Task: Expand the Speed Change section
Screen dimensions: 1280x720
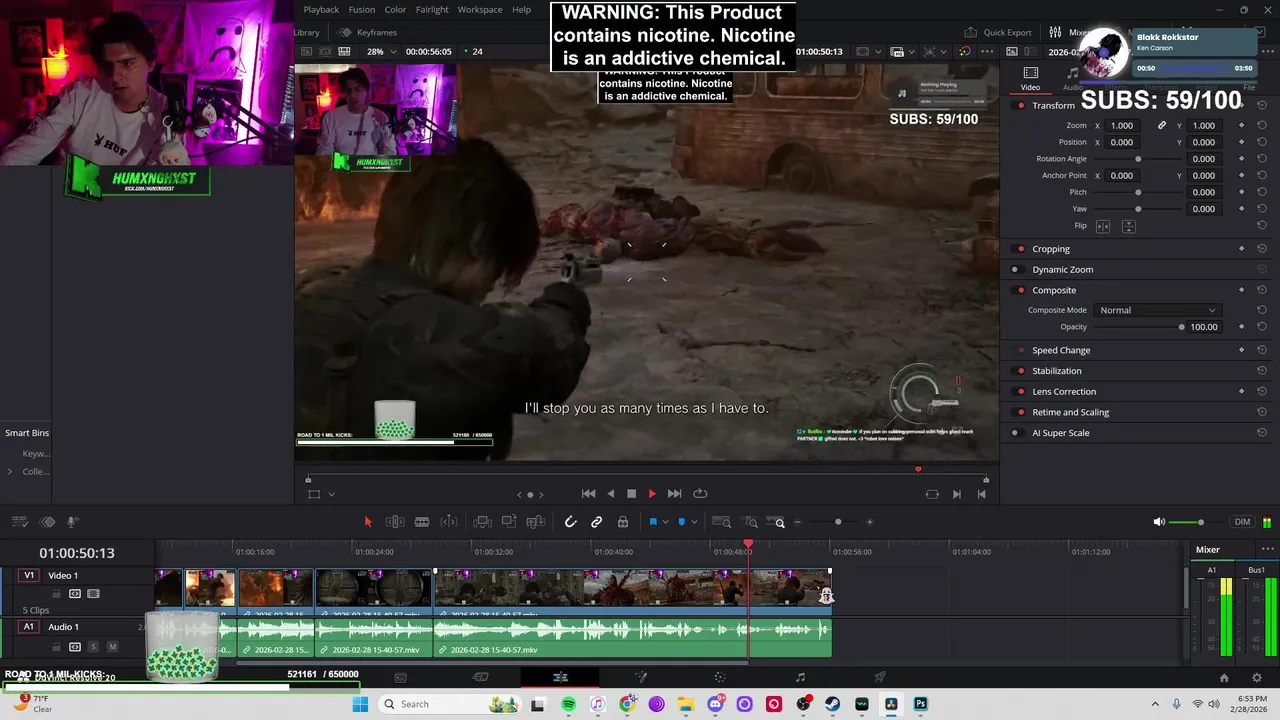Action: tap(1061, 351)
